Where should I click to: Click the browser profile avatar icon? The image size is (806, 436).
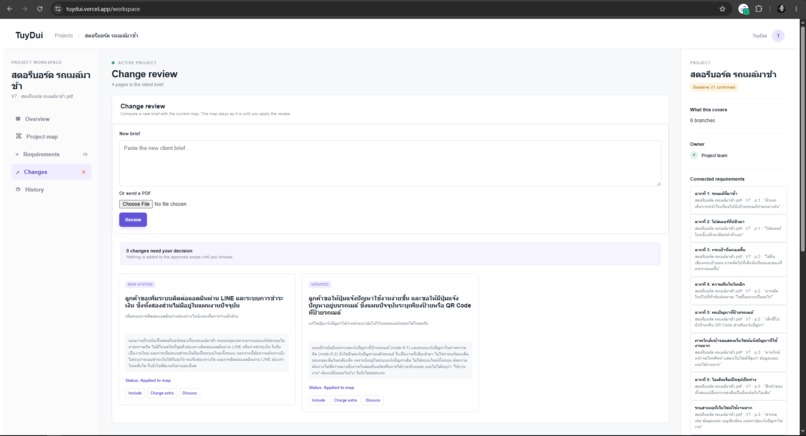[781, 9]
